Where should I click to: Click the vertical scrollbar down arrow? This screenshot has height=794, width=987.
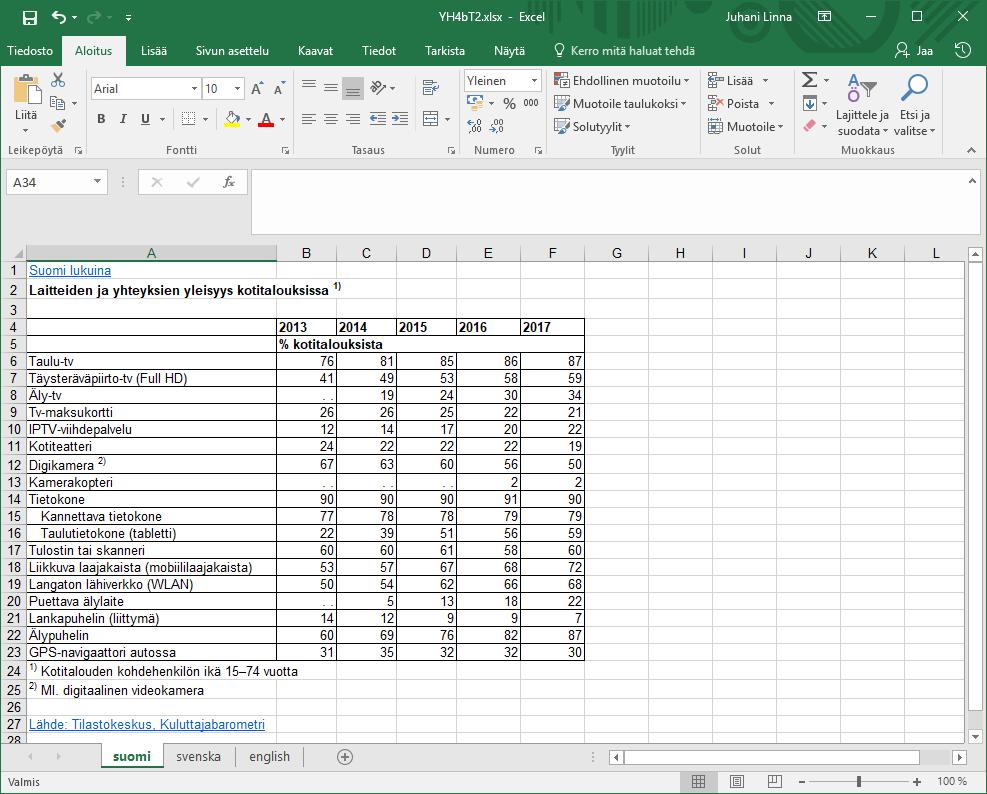coord(975,736)
